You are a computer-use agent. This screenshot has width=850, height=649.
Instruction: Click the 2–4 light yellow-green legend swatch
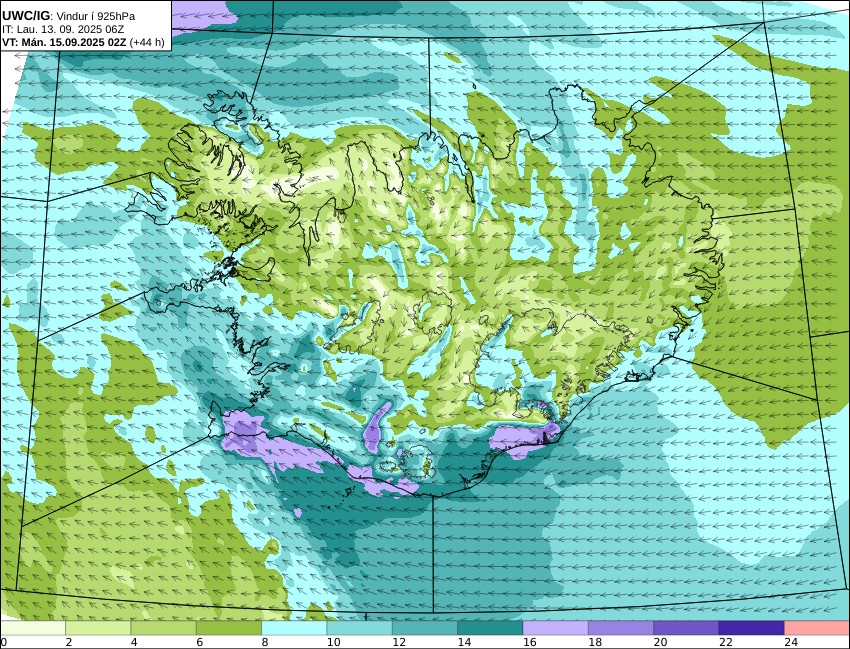click(x=98, y=628)
